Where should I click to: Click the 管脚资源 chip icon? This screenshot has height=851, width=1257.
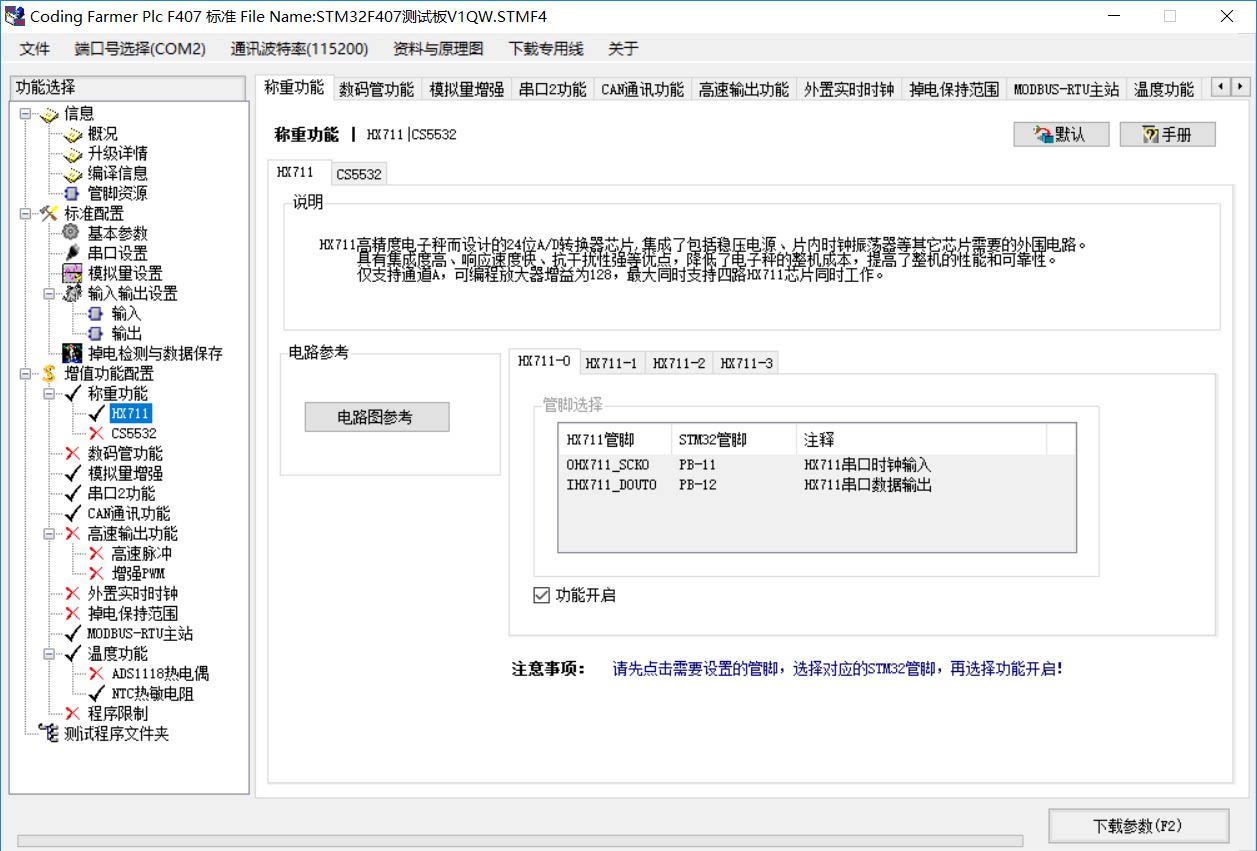(72, 194)
